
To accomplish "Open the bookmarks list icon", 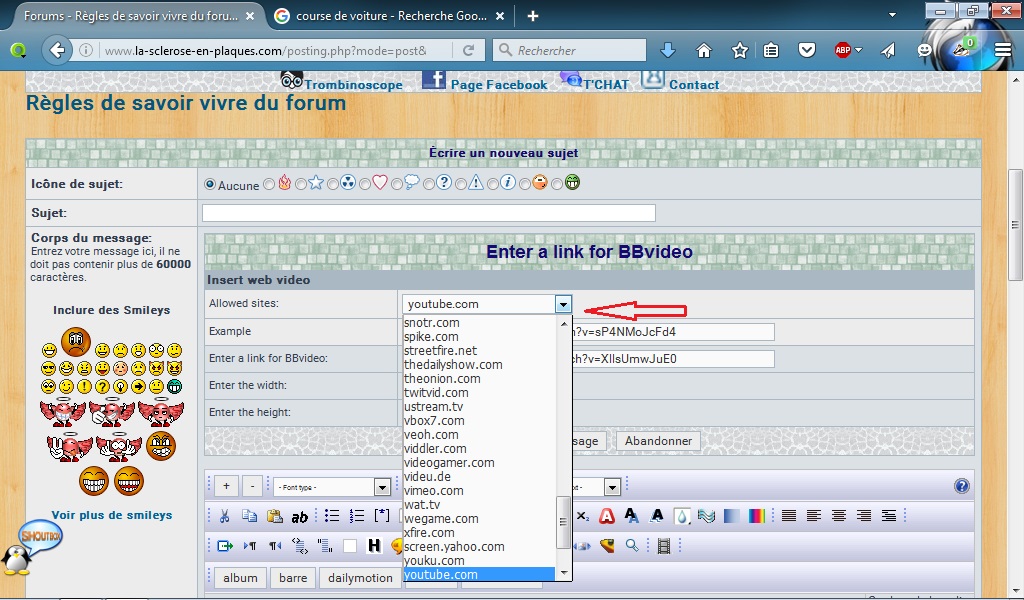I will point(771,50).
